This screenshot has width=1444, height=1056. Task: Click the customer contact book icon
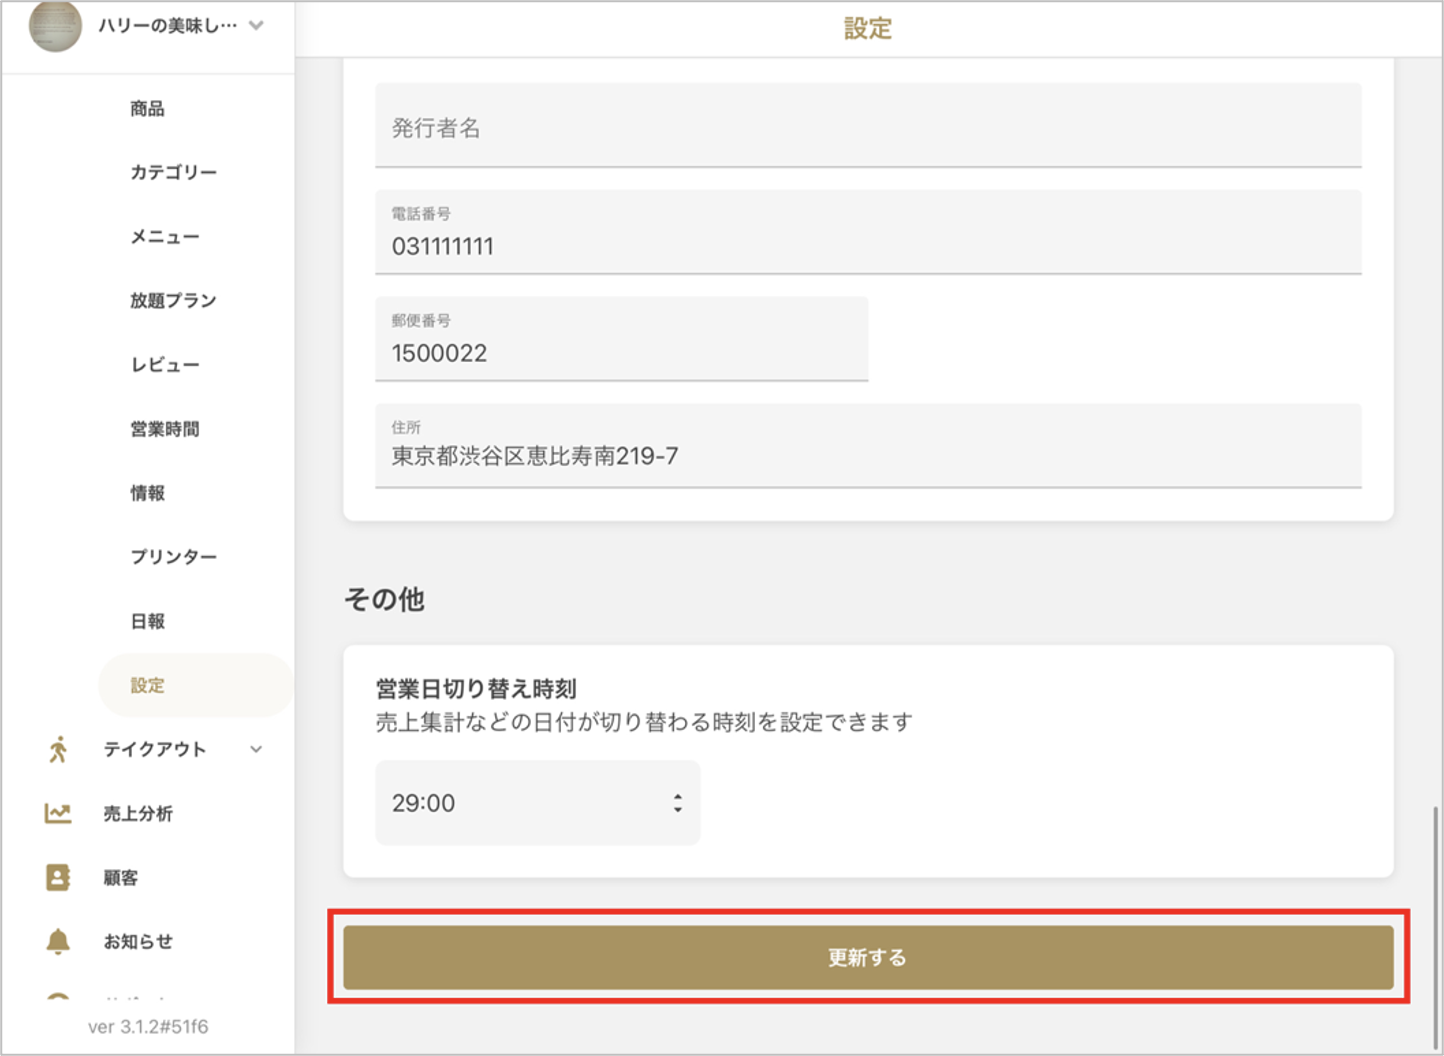click(x=58, y=877)
